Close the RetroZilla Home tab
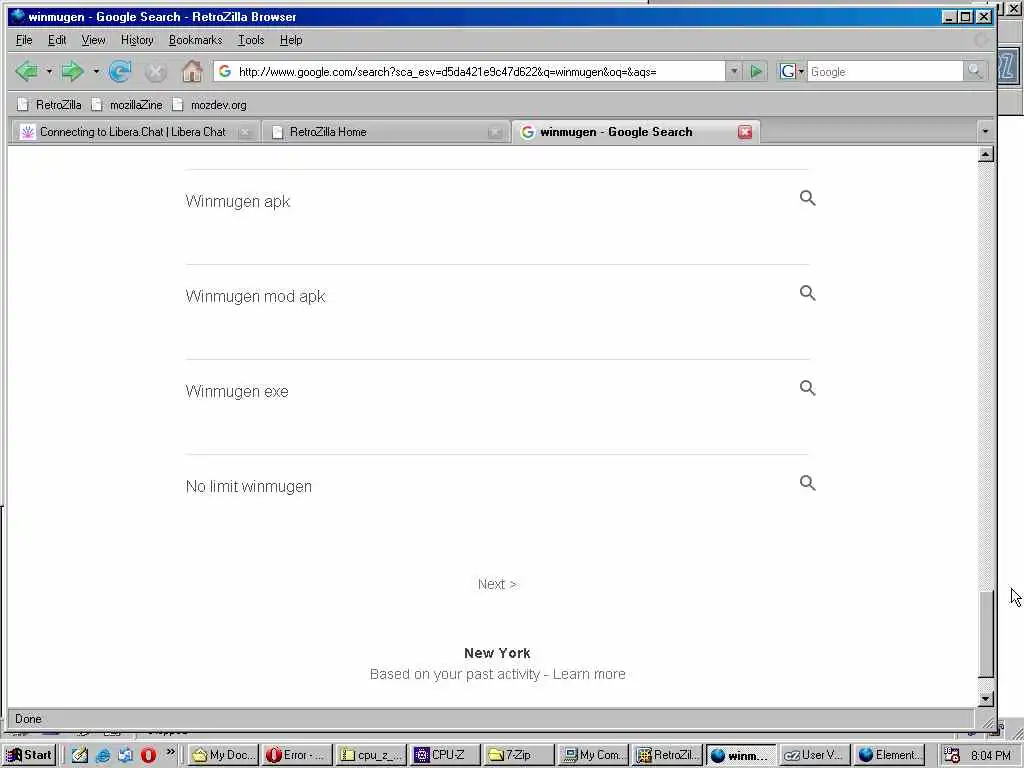The image size is (1024, 768). point(495,133)
